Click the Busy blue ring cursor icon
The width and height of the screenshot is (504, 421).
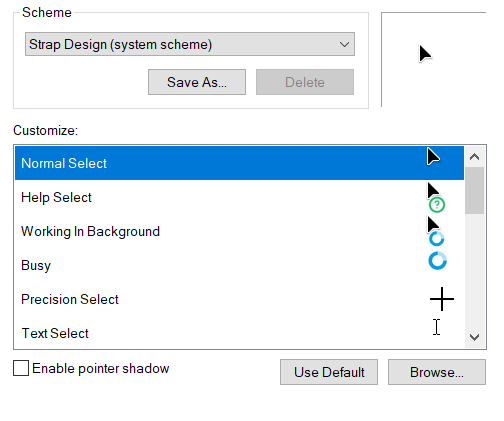pyautogui.click(x=437, y=261)
